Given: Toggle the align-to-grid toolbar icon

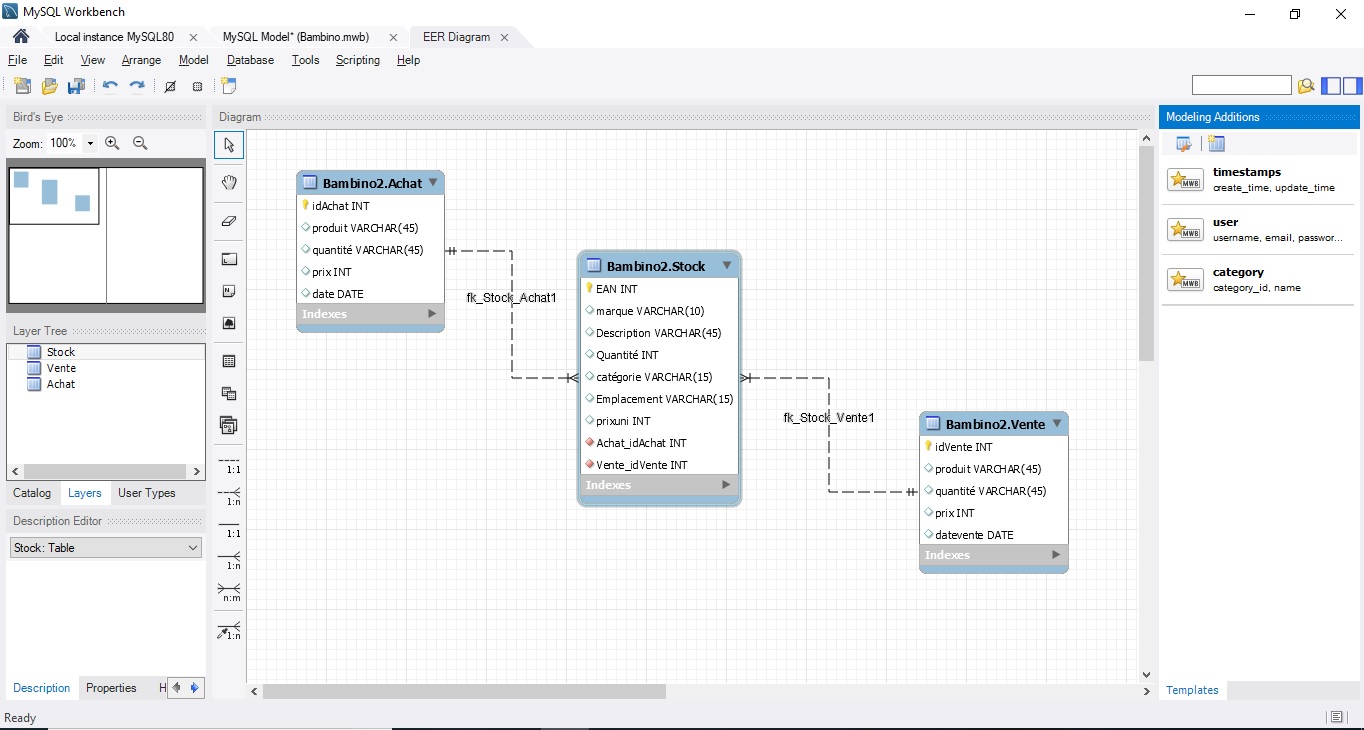Looking at the screenshot, I should point(197,86).
